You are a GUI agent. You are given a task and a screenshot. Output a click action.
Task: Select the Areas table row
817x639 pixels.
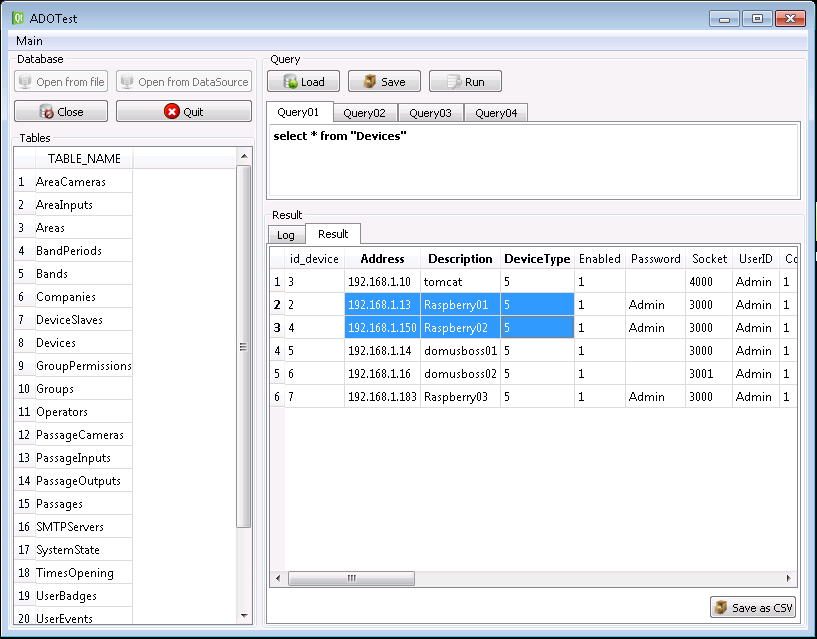[x=83, y=228]
